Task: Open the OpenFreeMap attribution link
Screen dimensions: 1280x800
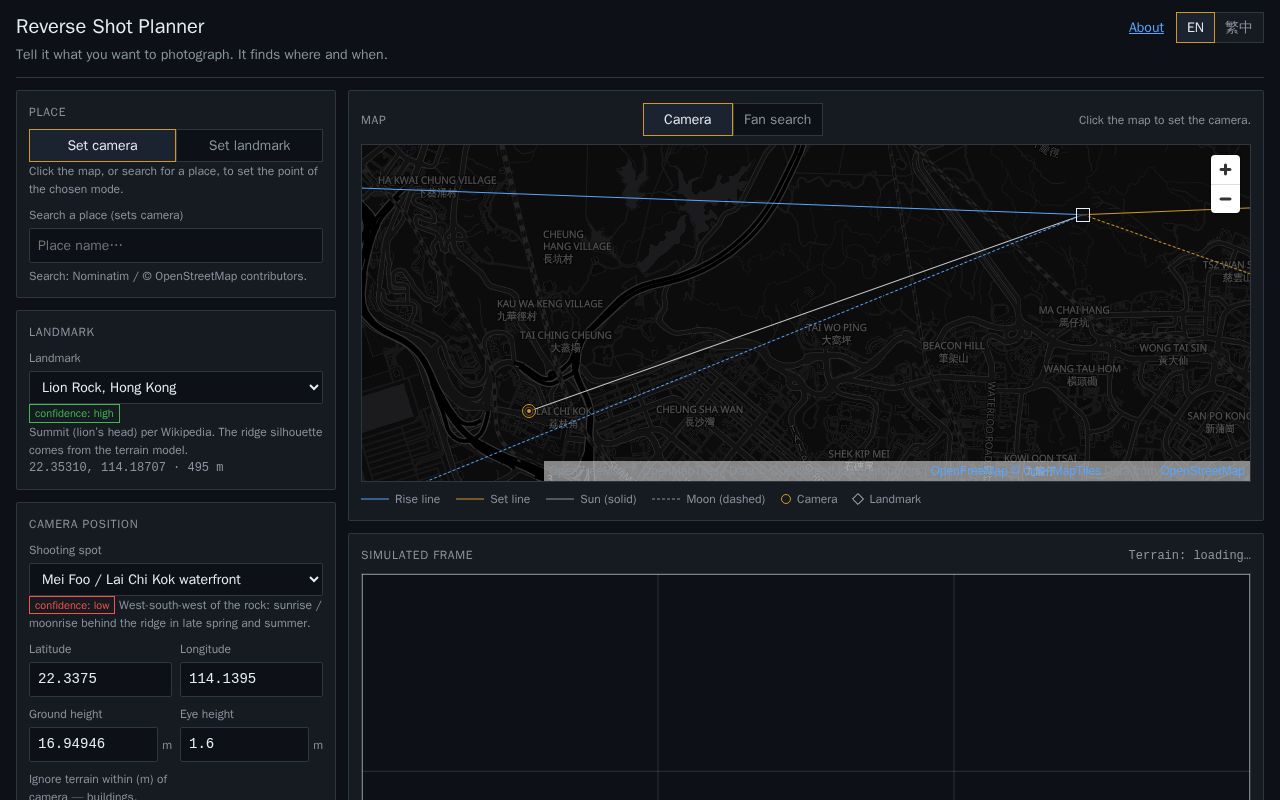Action: tap(969, 471)
